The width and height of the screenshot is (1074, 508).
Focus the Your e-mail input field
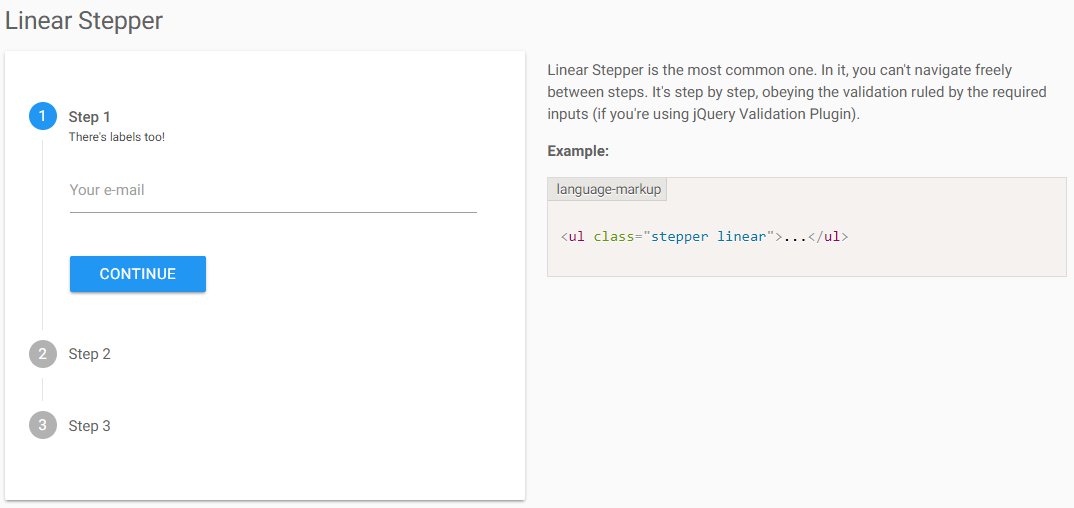(273, 190)
